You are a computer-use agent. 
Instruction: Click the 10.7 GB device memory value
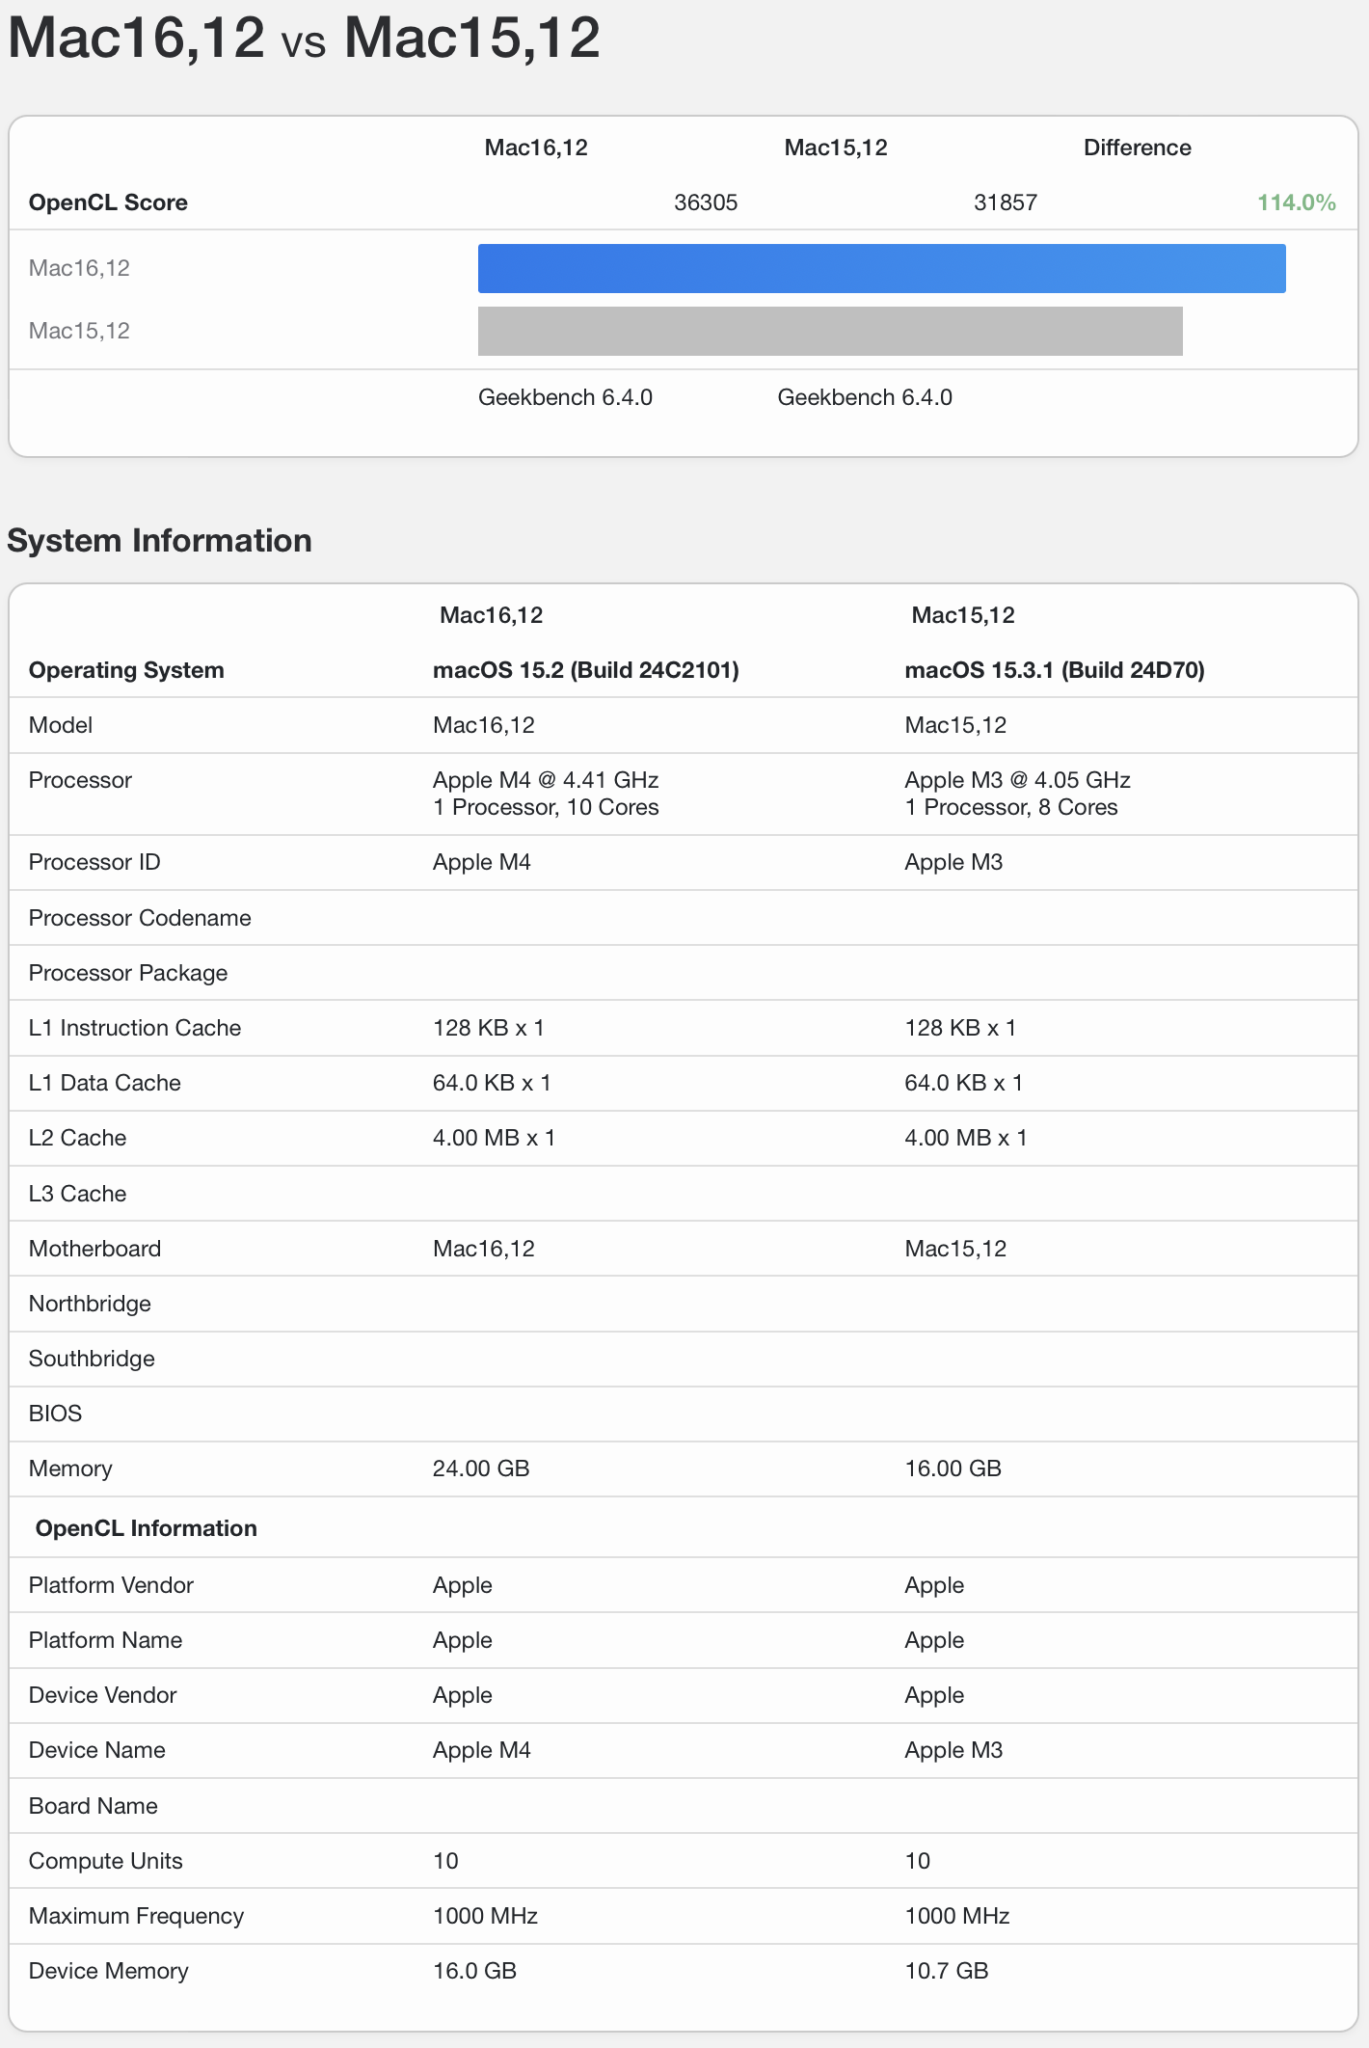point(946,1970)
